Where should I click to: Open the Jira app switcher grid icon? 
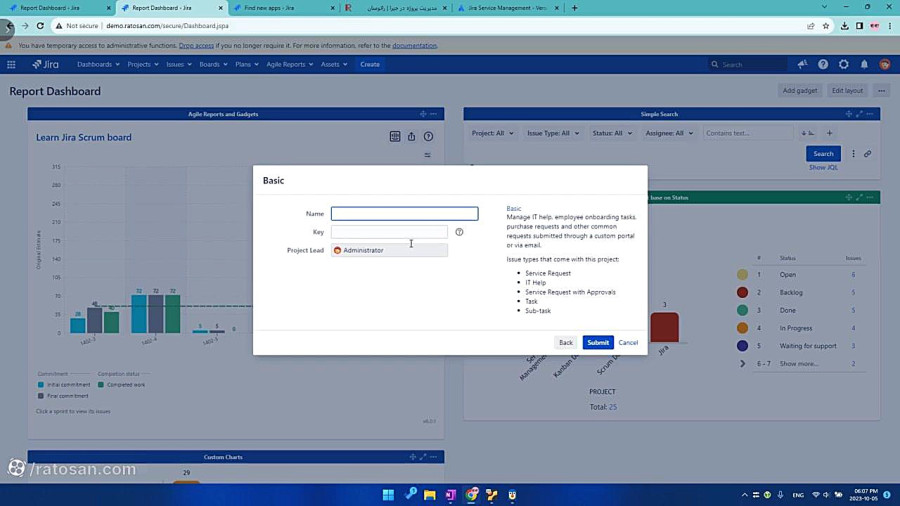11,64
